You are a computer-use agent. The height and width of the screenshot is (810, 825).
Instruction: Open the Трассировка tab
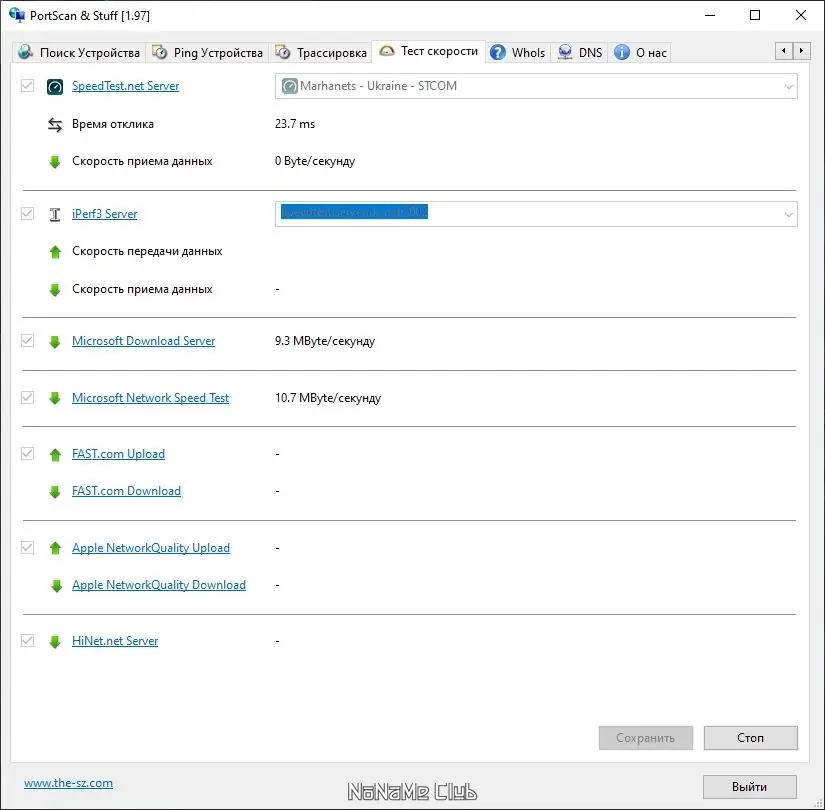[x=321, y=53]
